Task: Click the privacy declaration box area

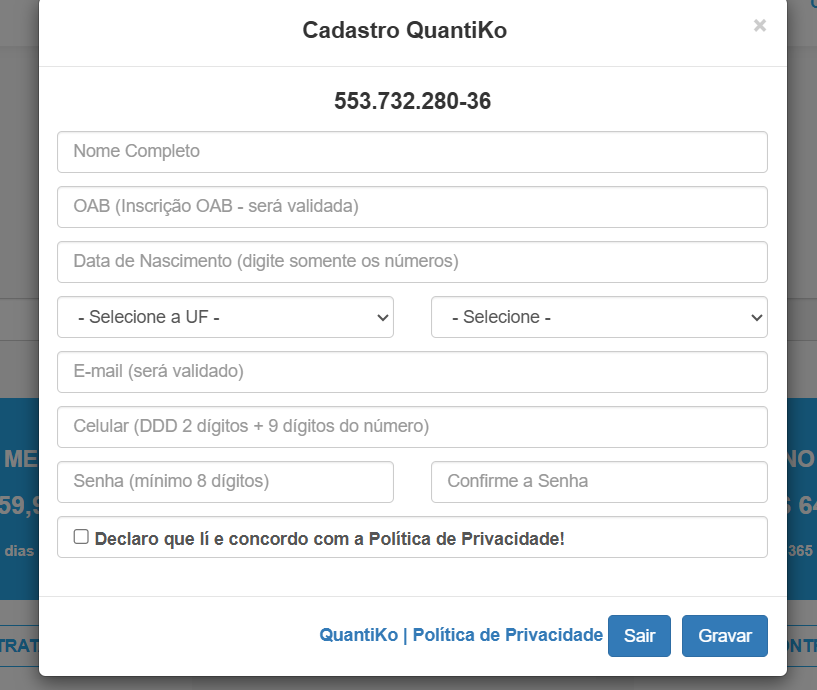Action: pos(412,537)
